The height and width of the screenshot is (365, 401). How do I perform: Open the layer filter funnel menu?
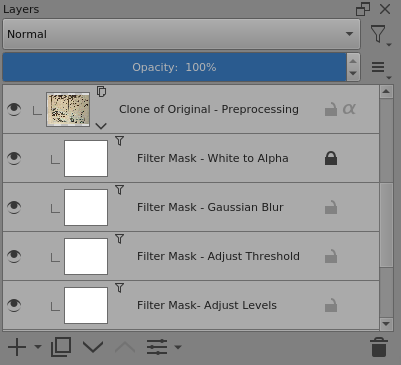(380, 35)
